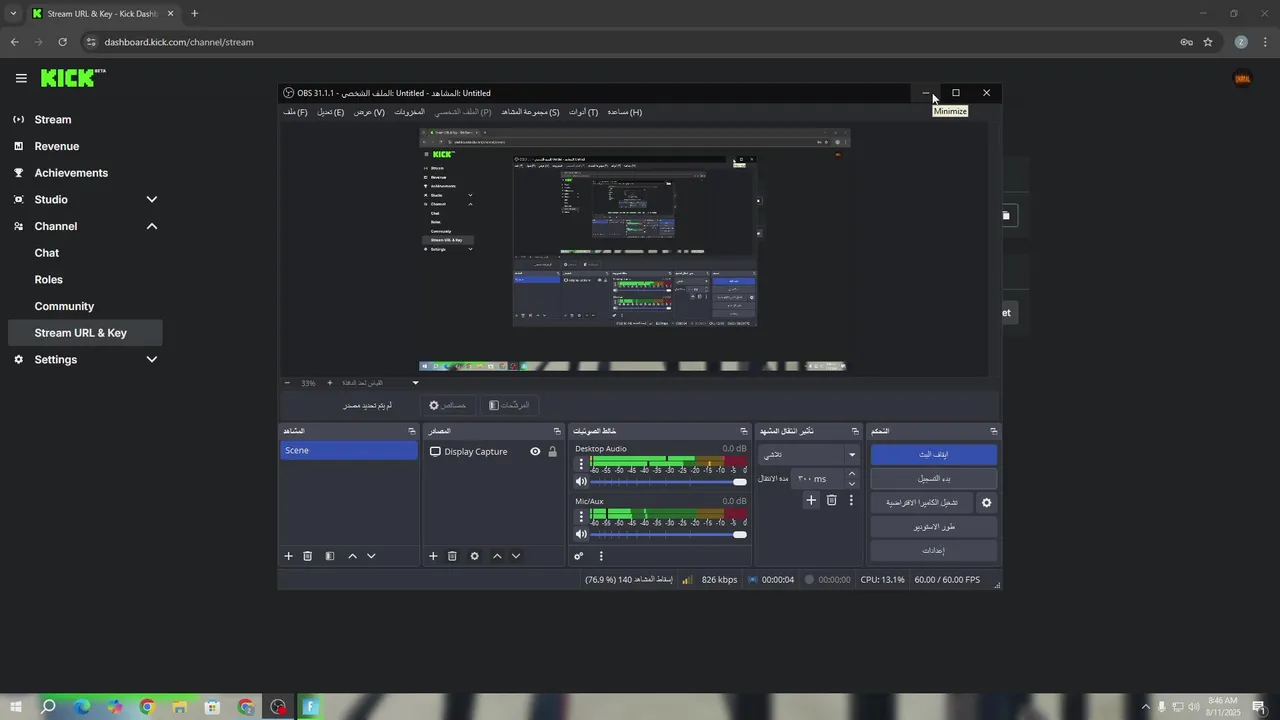Add a scene transition with plus icon
The image size is (1280, 720).
click(811, 500)
